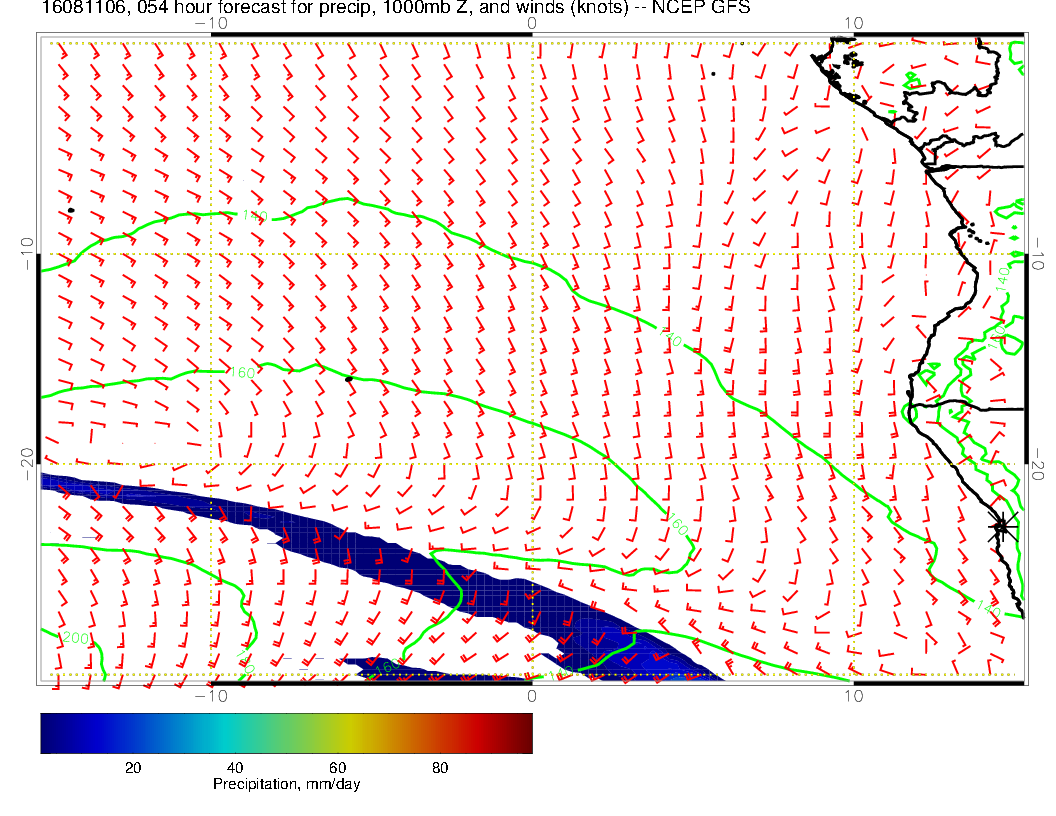Viewport: 1056px width, 816px height.
Task: Click the '0' longitude label on the top axis
Action: coord(531,23)
